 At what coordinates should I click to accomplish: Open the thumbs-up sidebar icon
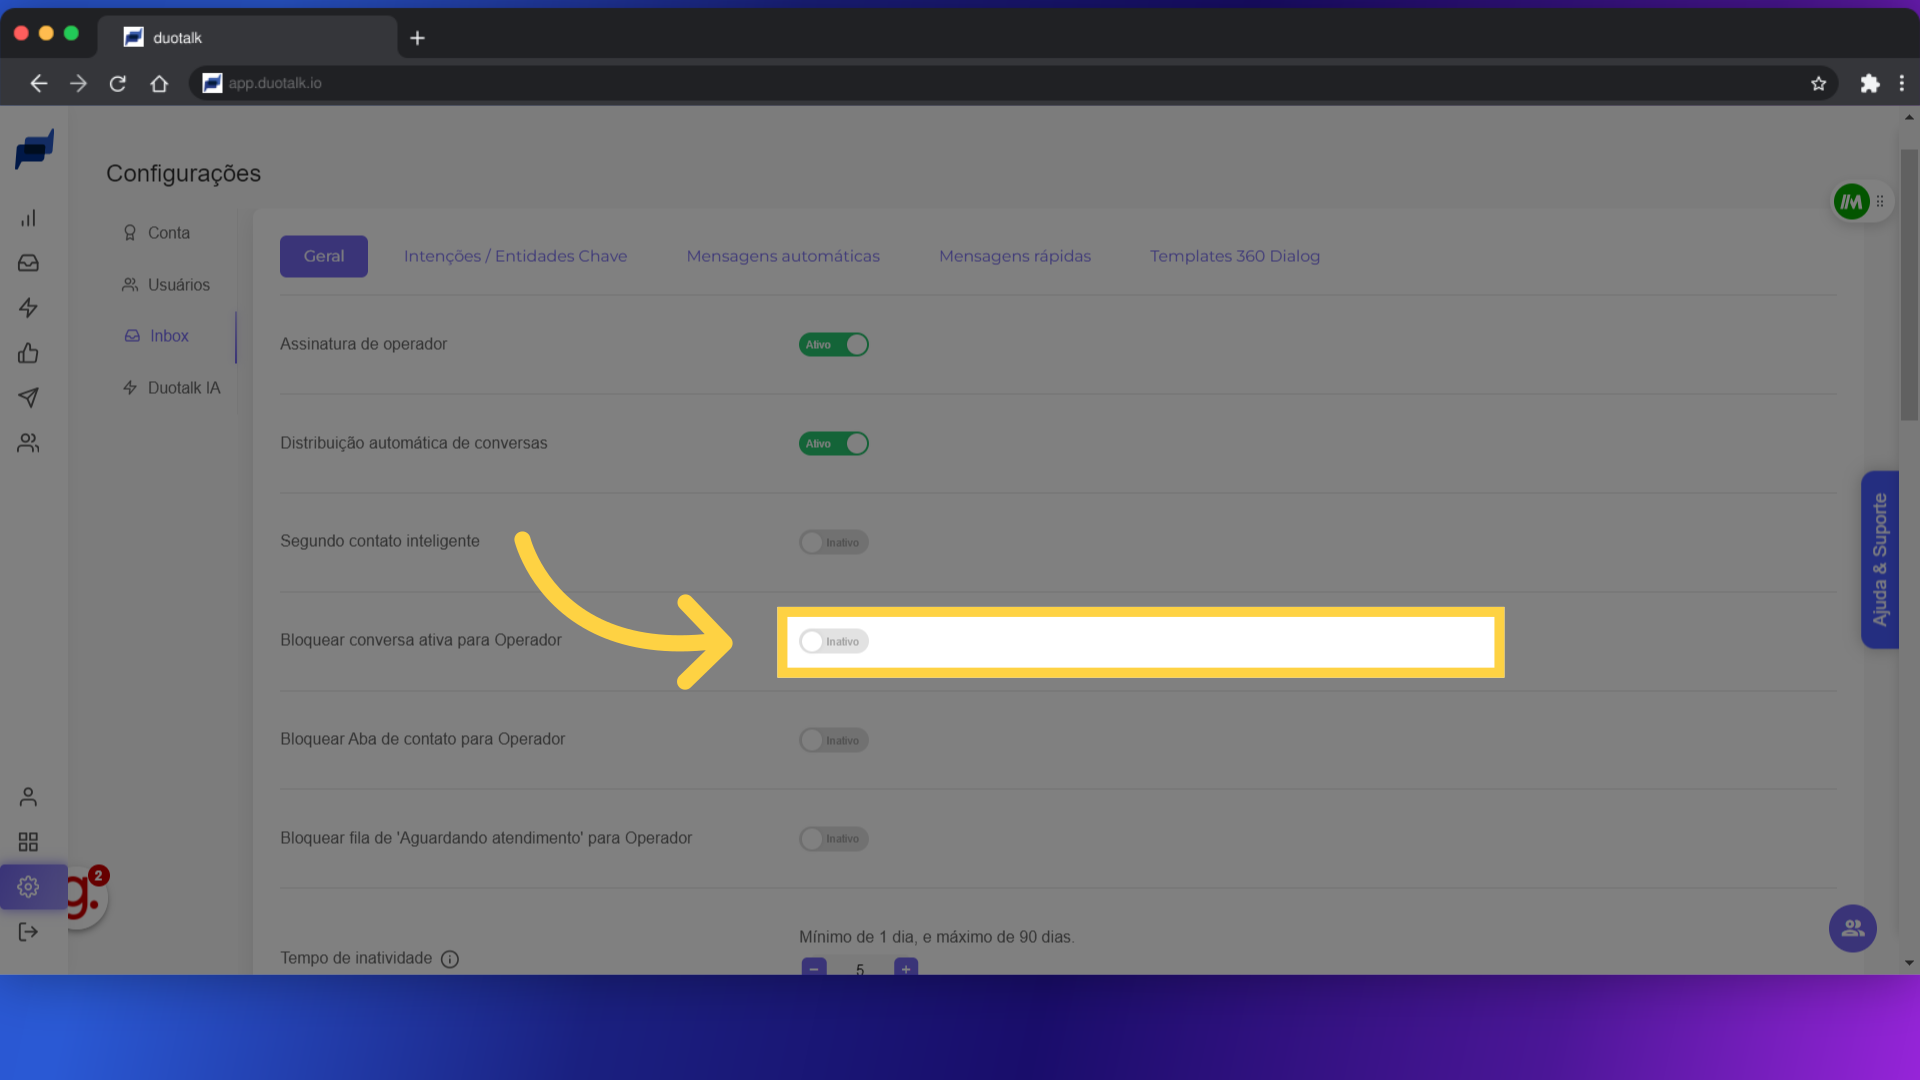tap(28, 353)
